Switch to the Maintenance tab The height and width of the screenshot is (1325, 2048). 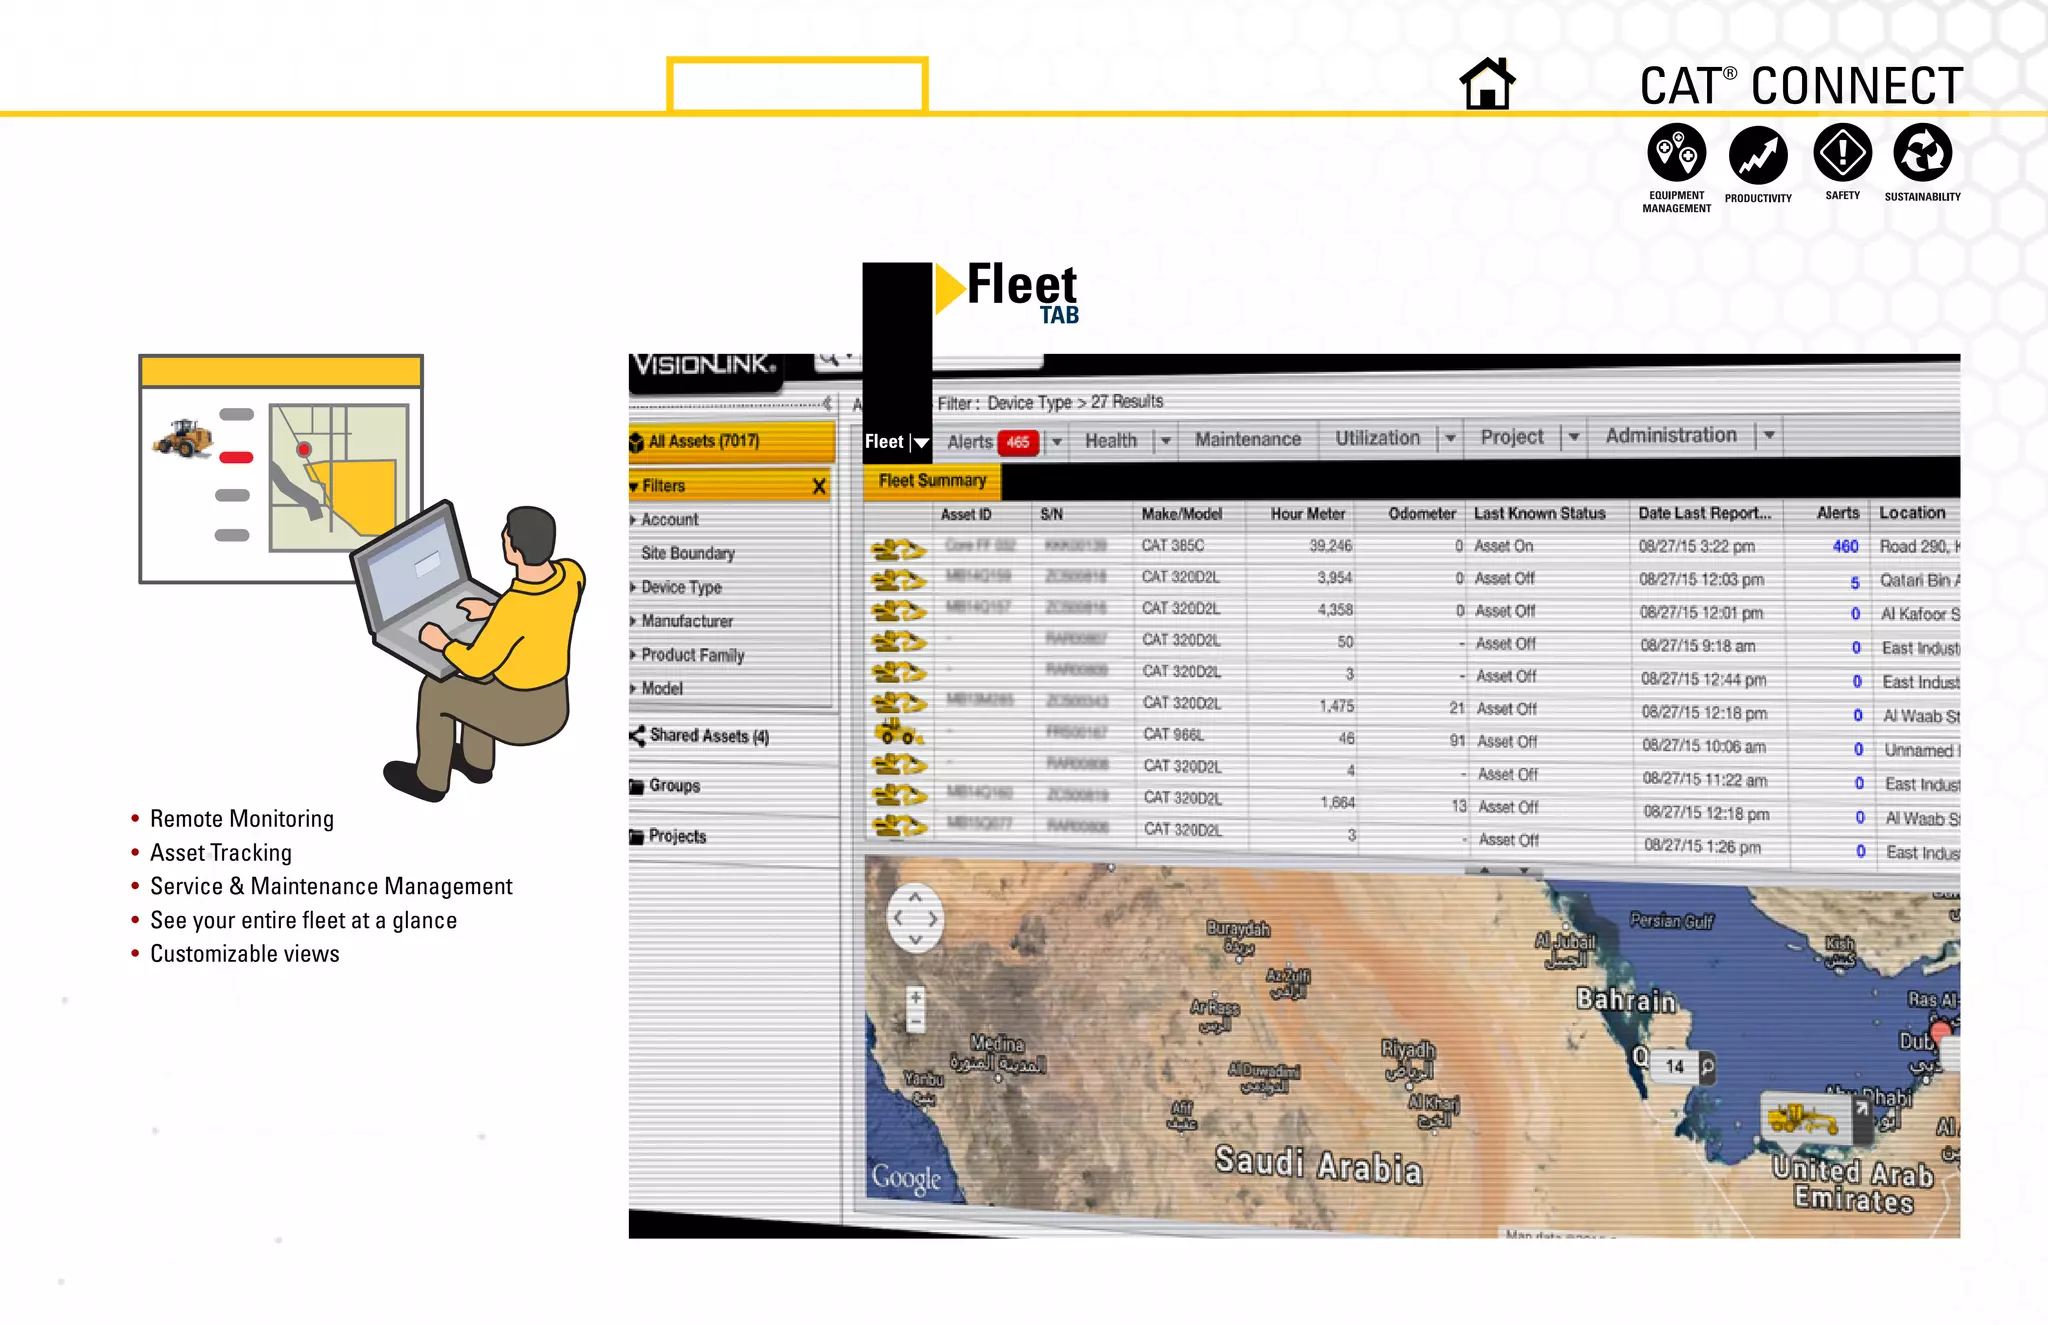[1247, 439]
